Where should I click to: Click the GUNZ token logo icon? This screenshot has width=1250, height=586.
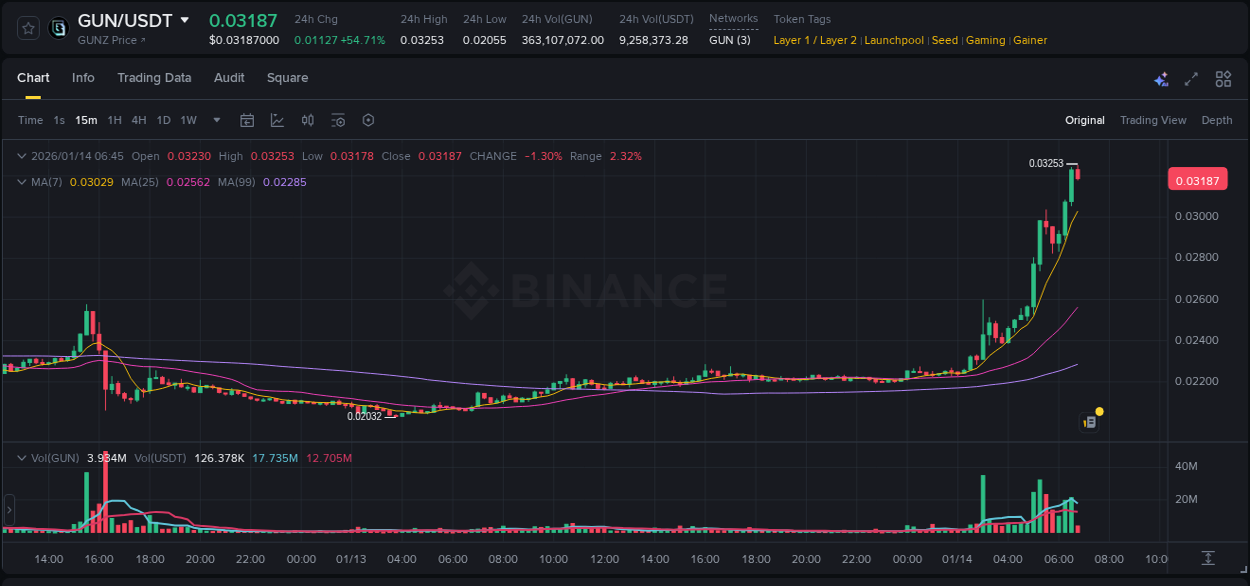pyautogui.click(x=57, y=27)
